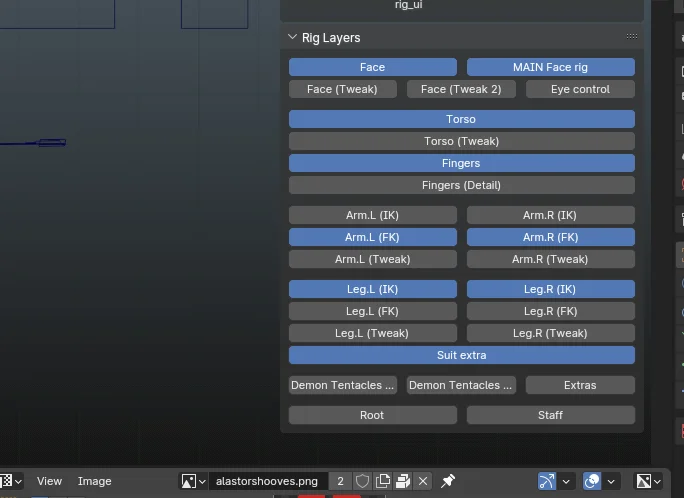Toggle the image pin icon
The image size is (684, 498).
tap(448, 481)
